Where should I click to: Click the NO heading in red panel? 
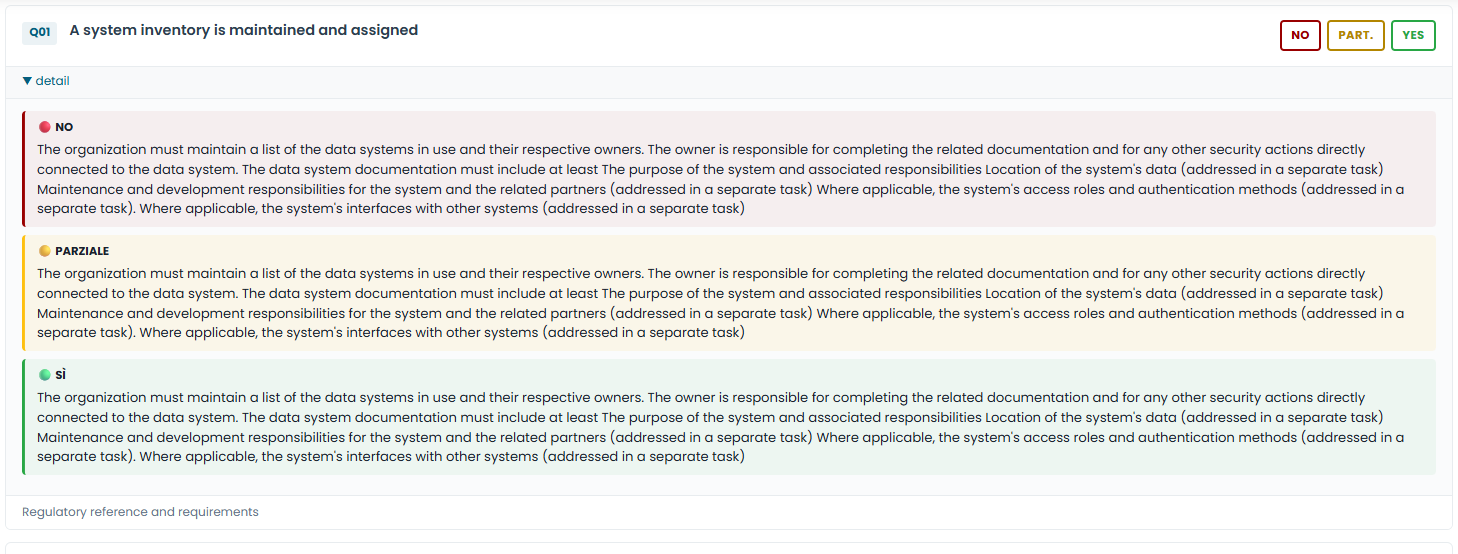click(x=64, y=127)
